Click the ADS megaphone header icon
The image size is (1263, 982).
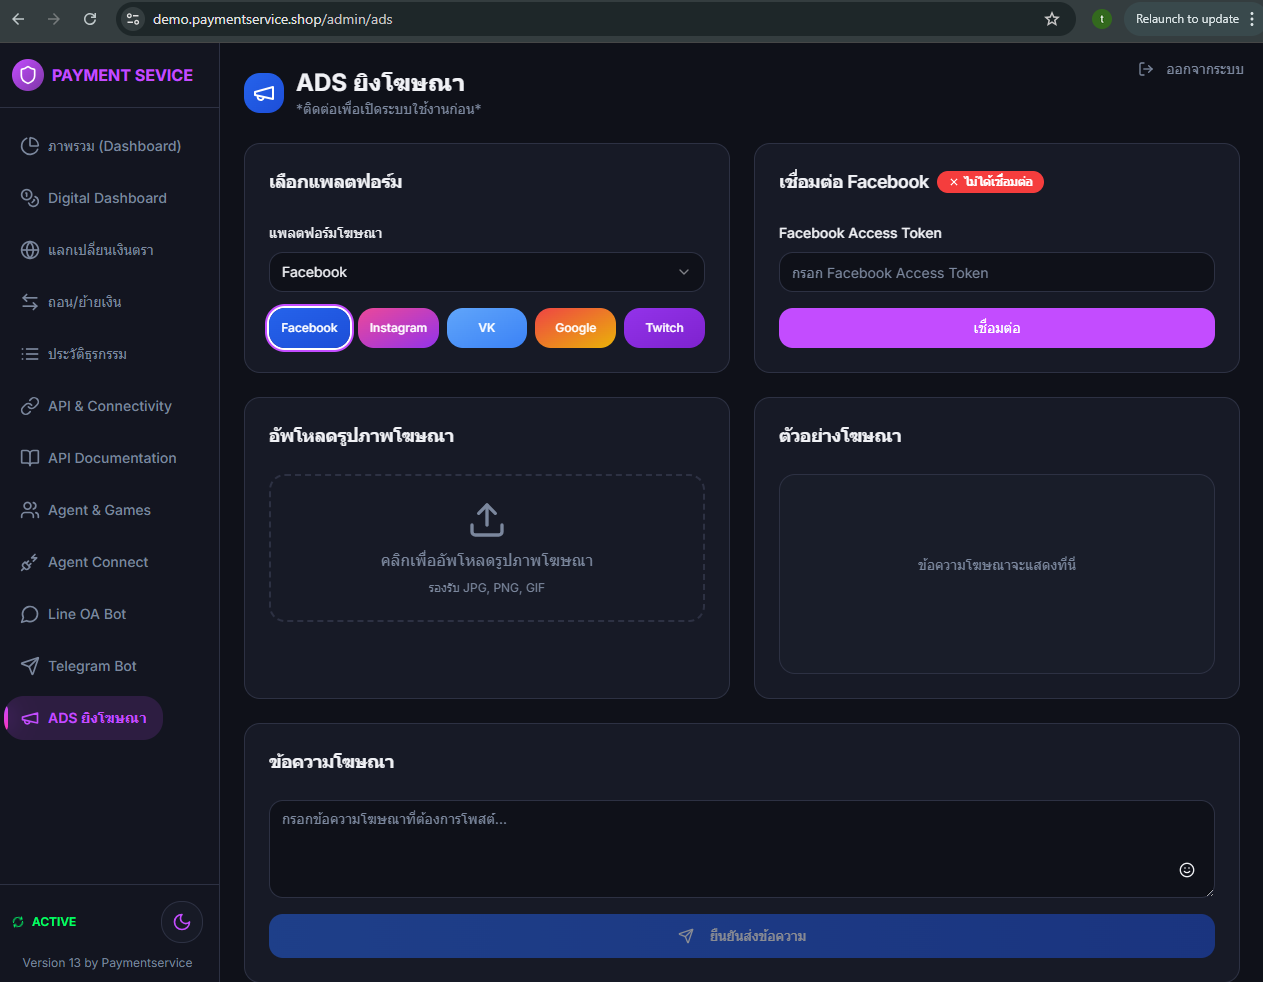point(264,94)
